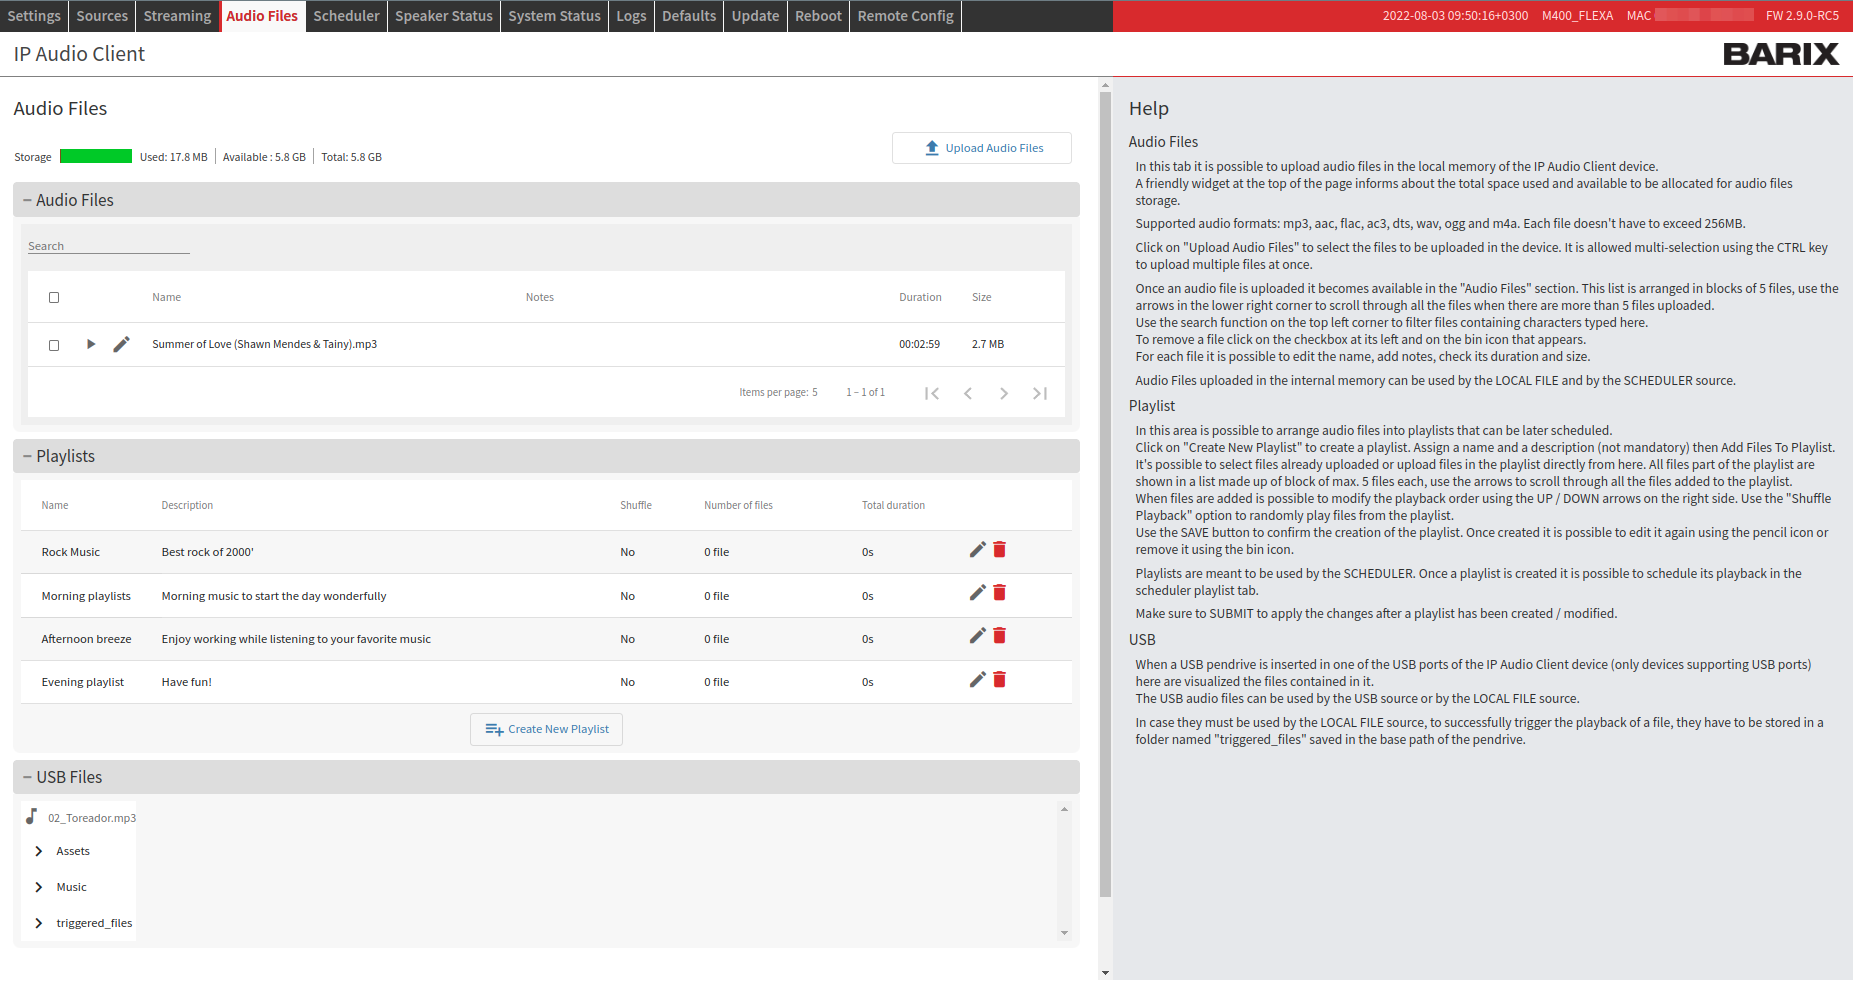Screen dimensions: 1854x982
Task: Collapse the Playlists section
Action: pyautogui.click(x=28, y=456)
